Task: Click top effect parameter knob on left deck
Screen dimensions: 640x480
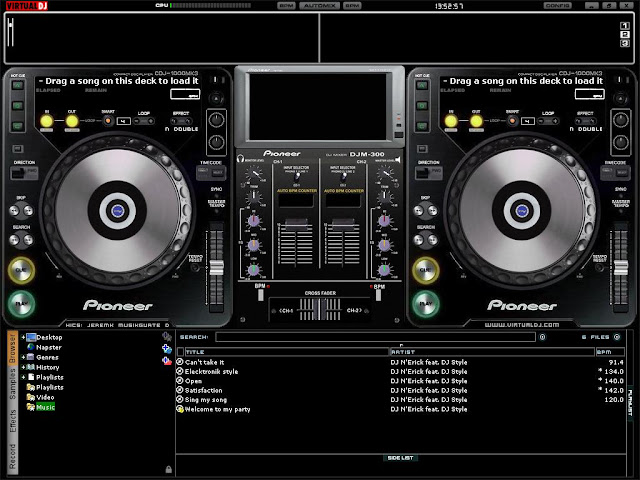Action: [216, 120]
